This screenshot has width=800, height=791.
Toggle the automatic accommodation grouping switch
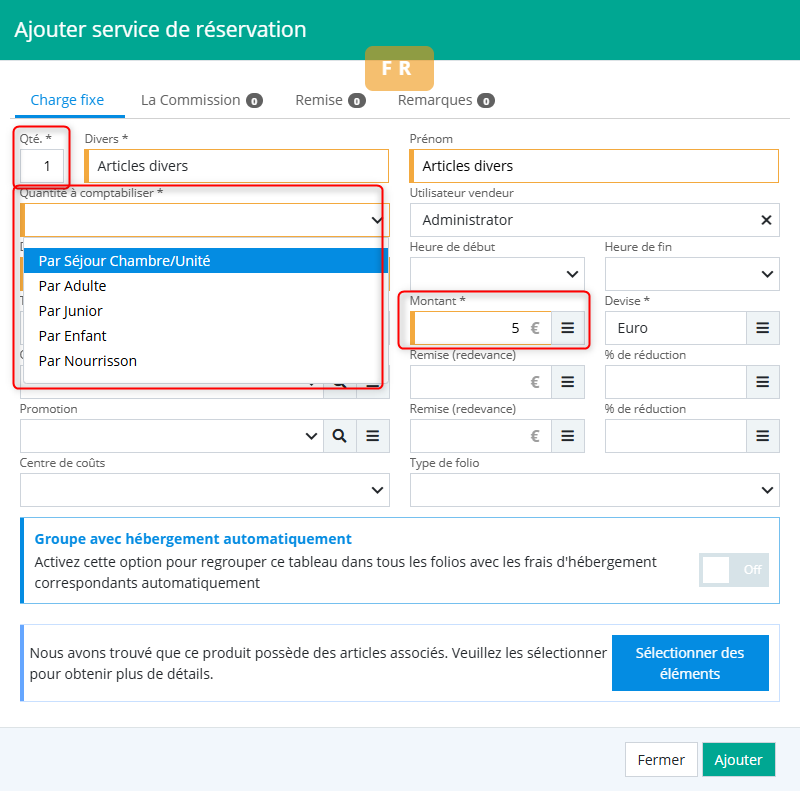tap(734, 569)
